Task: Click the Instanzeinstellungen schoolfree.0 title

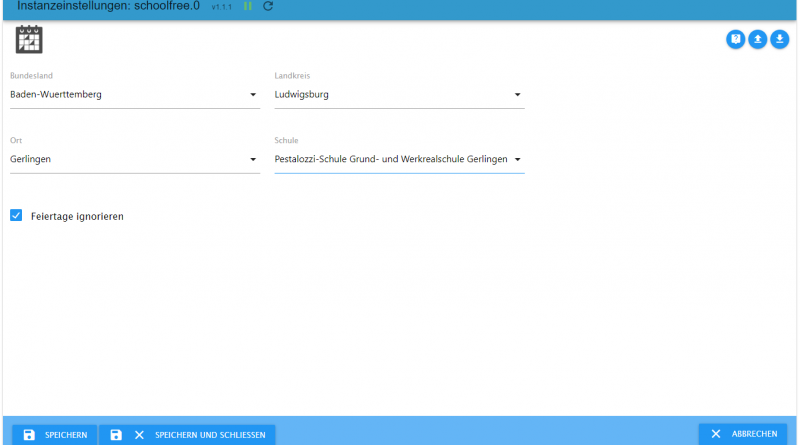Action: pos(108,6)
